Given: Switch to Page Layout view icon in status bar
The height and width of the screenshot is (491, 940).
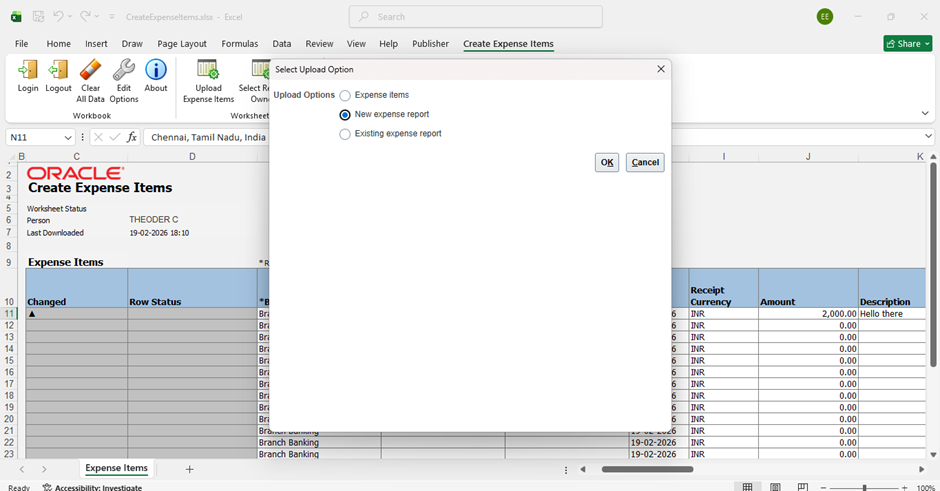Looking at the screenshot, I should click(x=775, y=487).
